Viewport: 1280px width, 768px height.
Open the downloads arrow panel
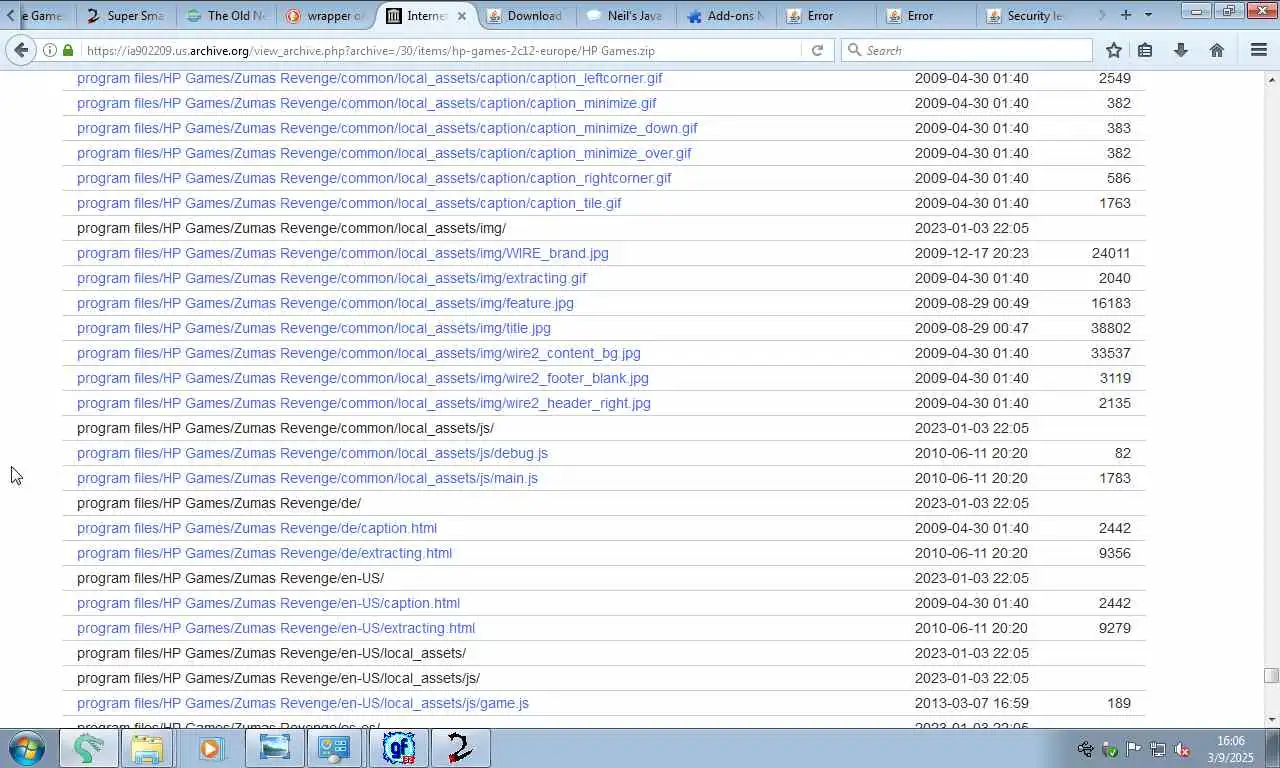(x=1181, y=50)
